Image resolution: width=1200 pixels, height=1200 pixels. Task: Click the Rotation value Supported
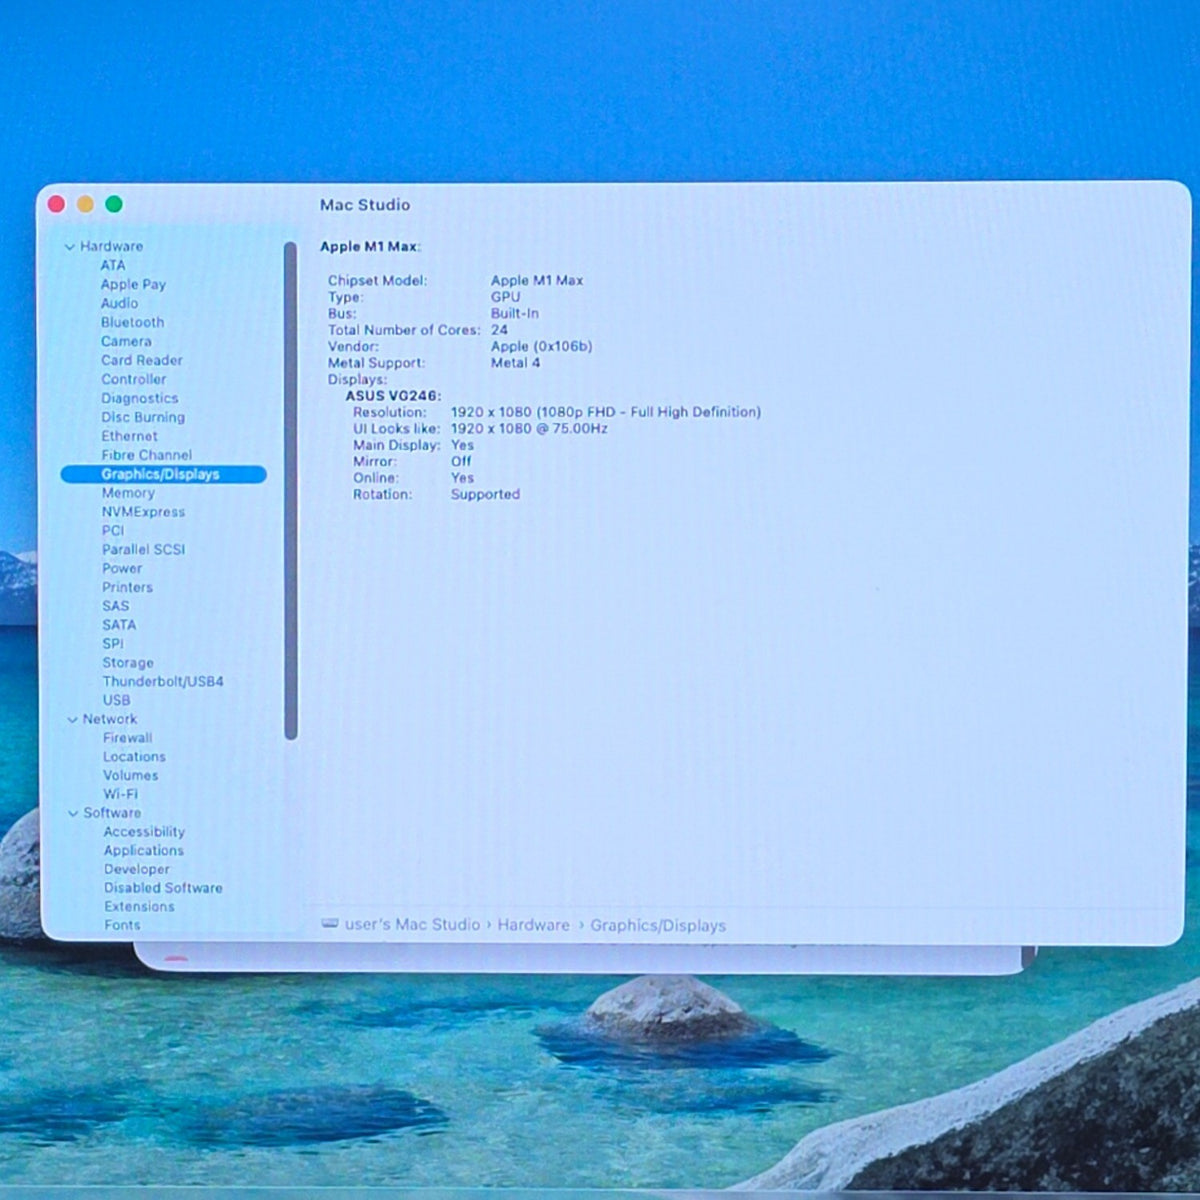[485, 495]
